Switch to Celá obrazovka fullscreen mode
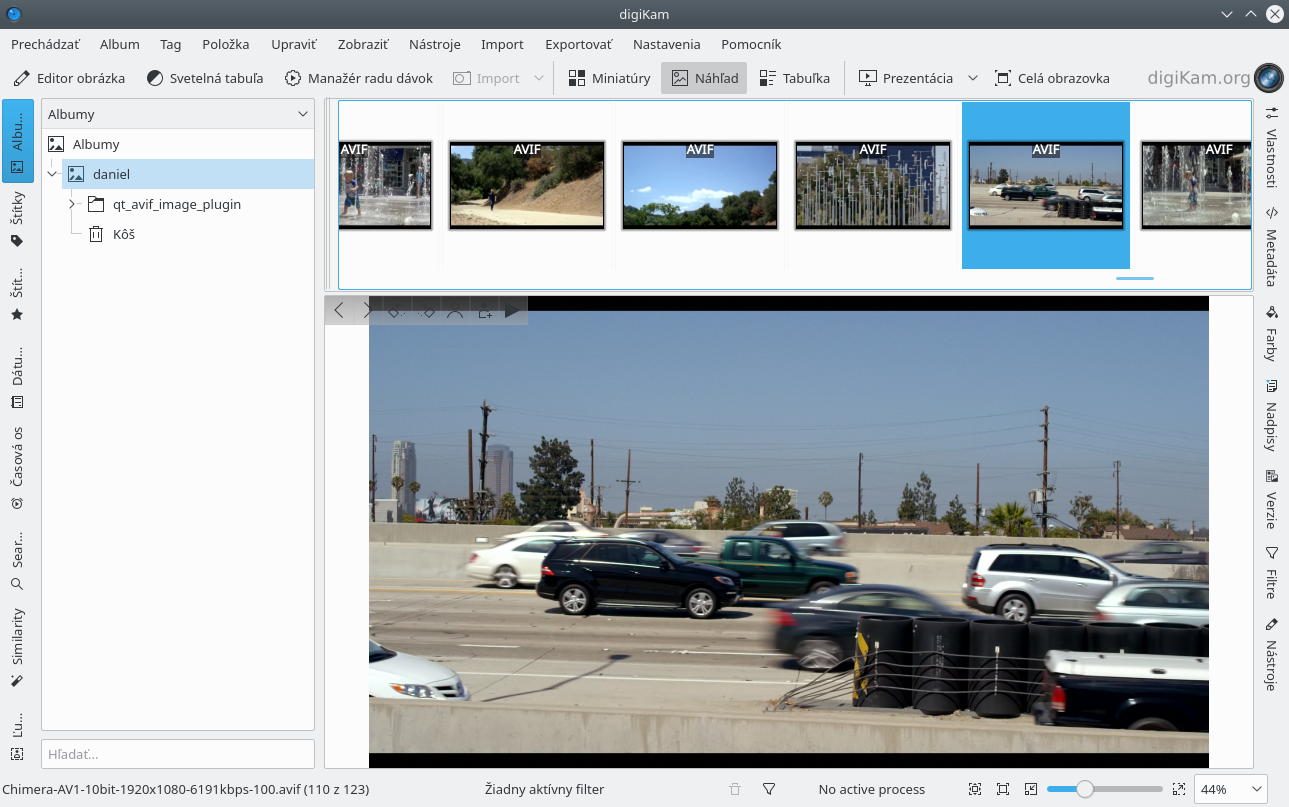The height and width of the screenshot is (807, 1289). [1051, 78]
